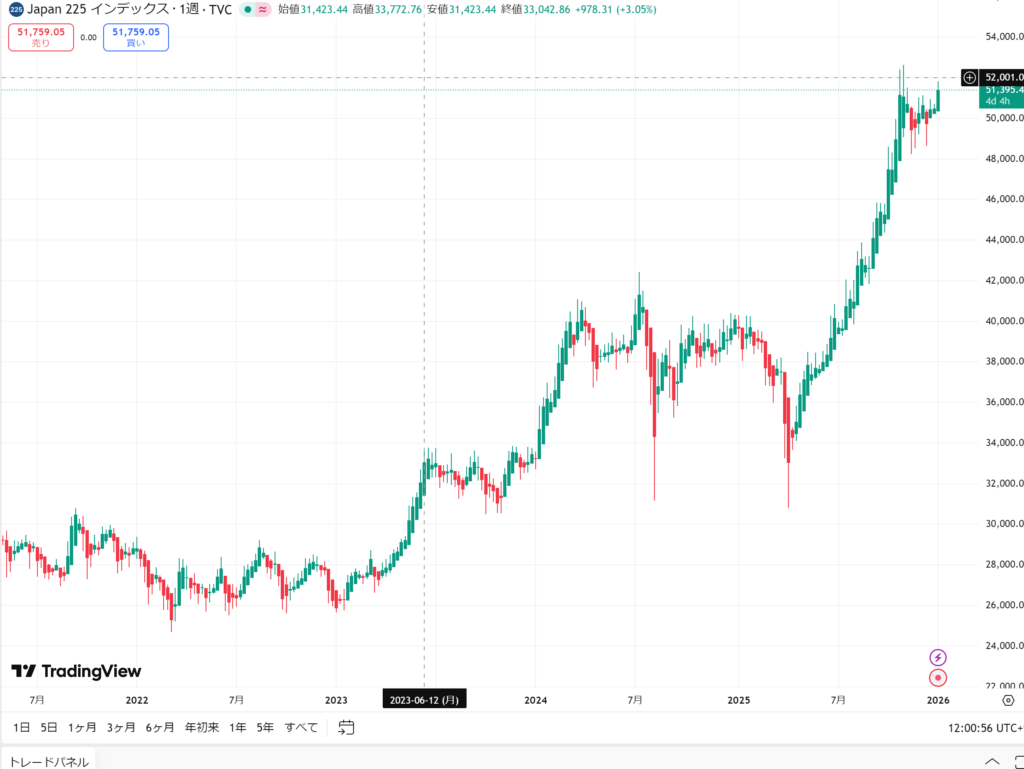Click the TradingView logo on the chart
1024x769 pixels.
point(77,671)
